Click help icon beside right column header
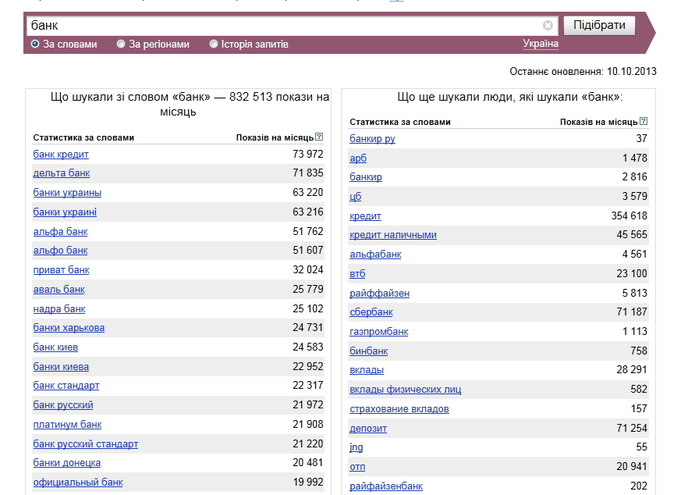Viewport: 688px width, 495px height. 643,121
